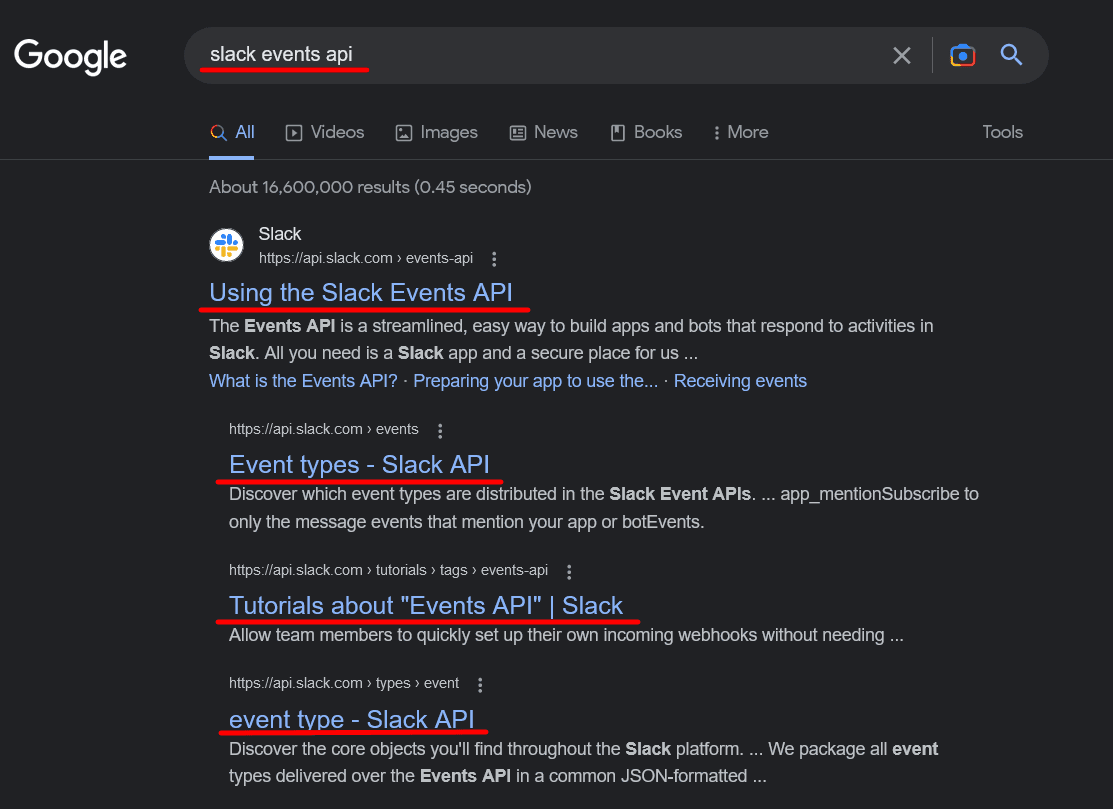
Task: Open three-dot menu for tutorials tags result
Action: pos(569,572)
